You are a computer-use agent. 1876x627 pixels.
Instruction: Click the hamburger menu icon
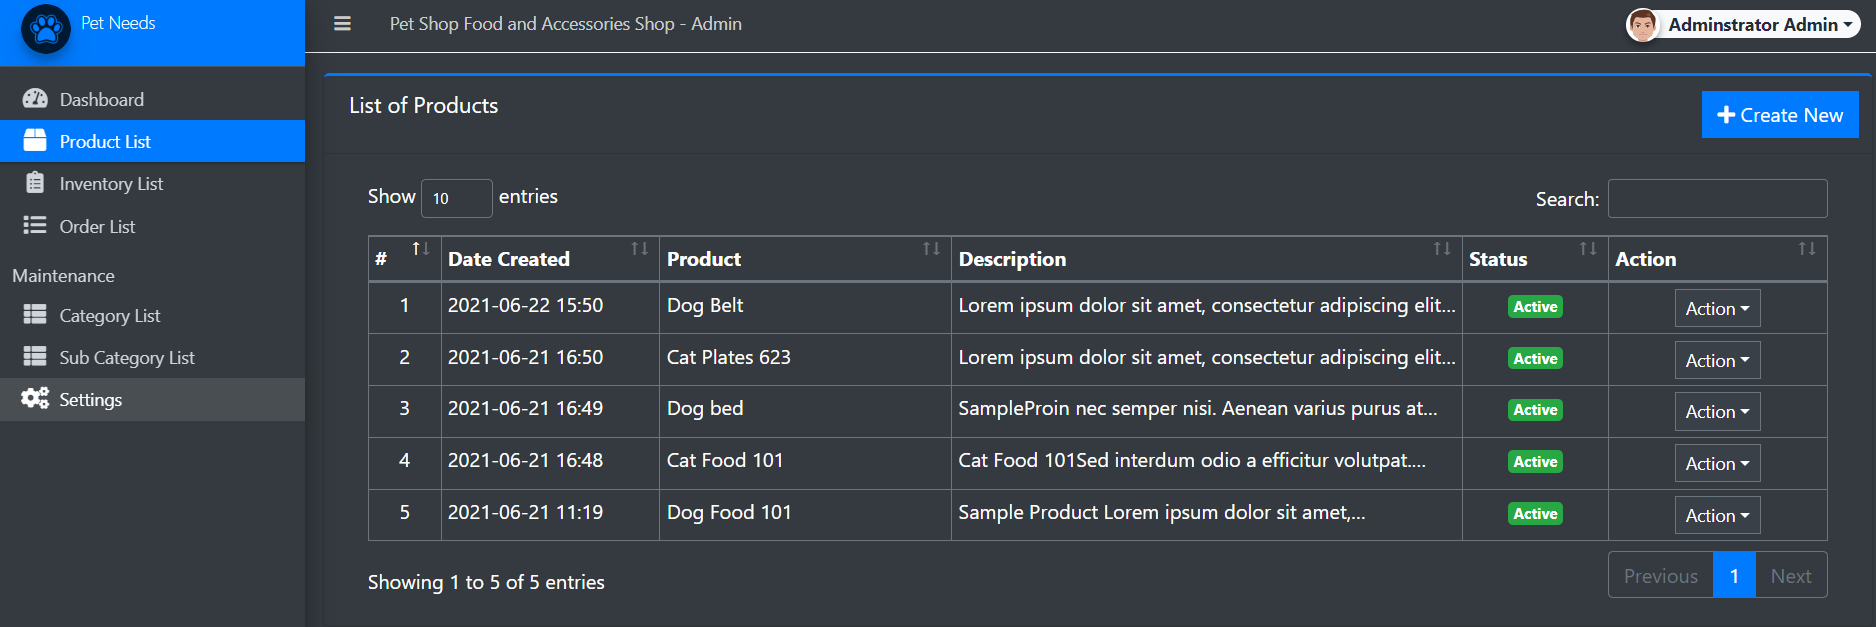pos(342,24)
